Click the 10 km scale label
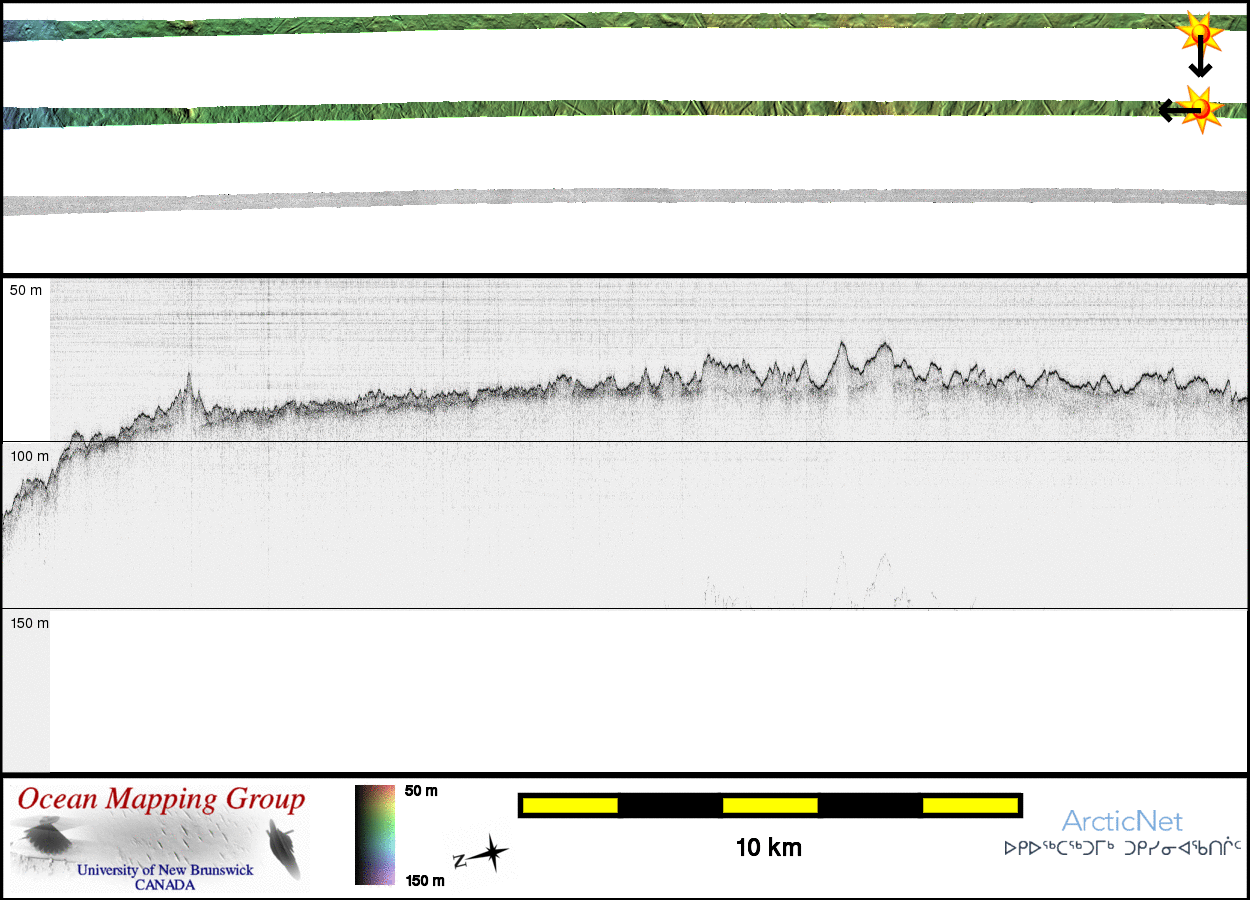This screenshot has height=900, width=1250. (768, 848)
